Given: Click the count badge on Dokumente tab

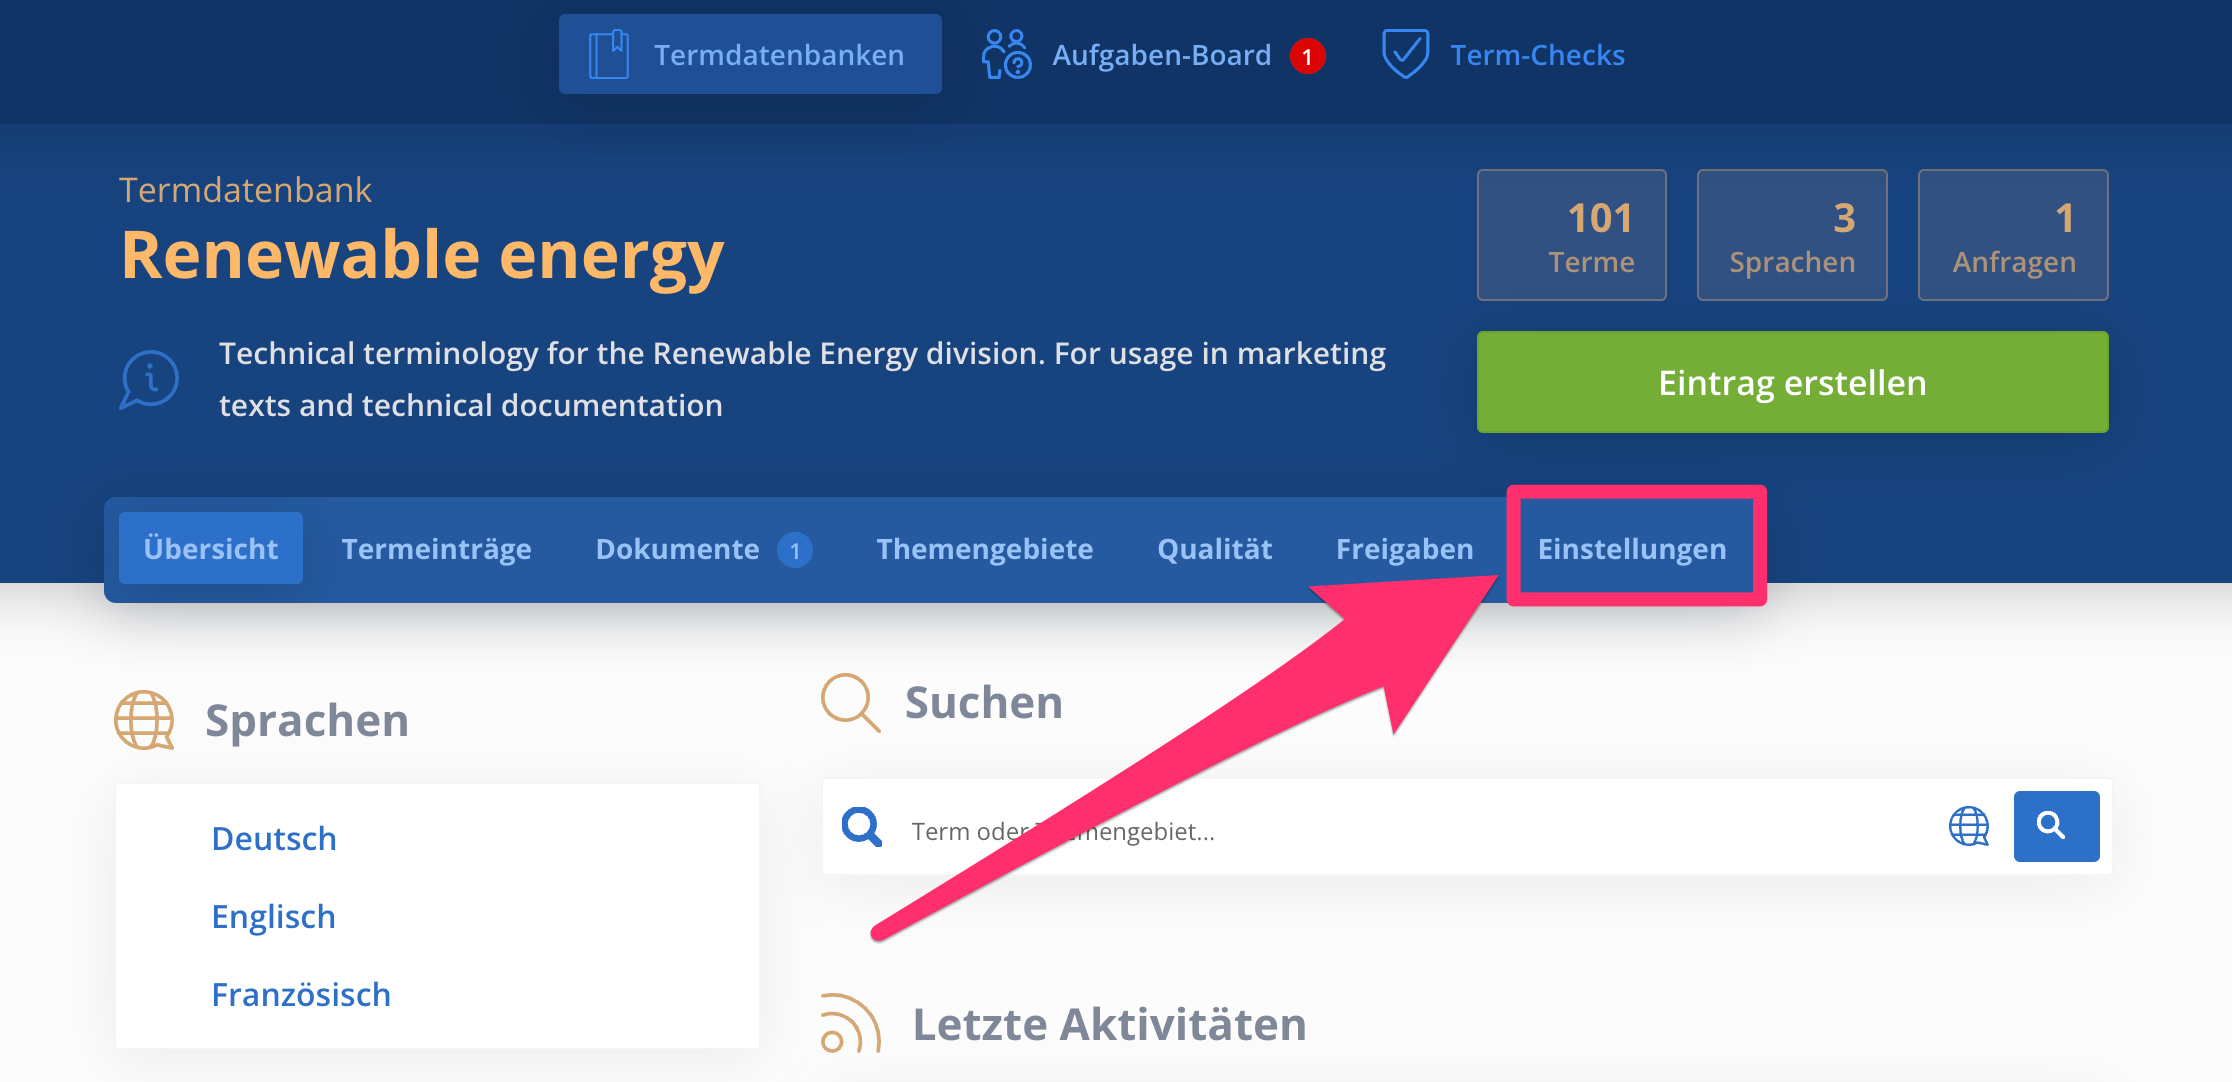Looking at the screenshot, I should point(795,550).
